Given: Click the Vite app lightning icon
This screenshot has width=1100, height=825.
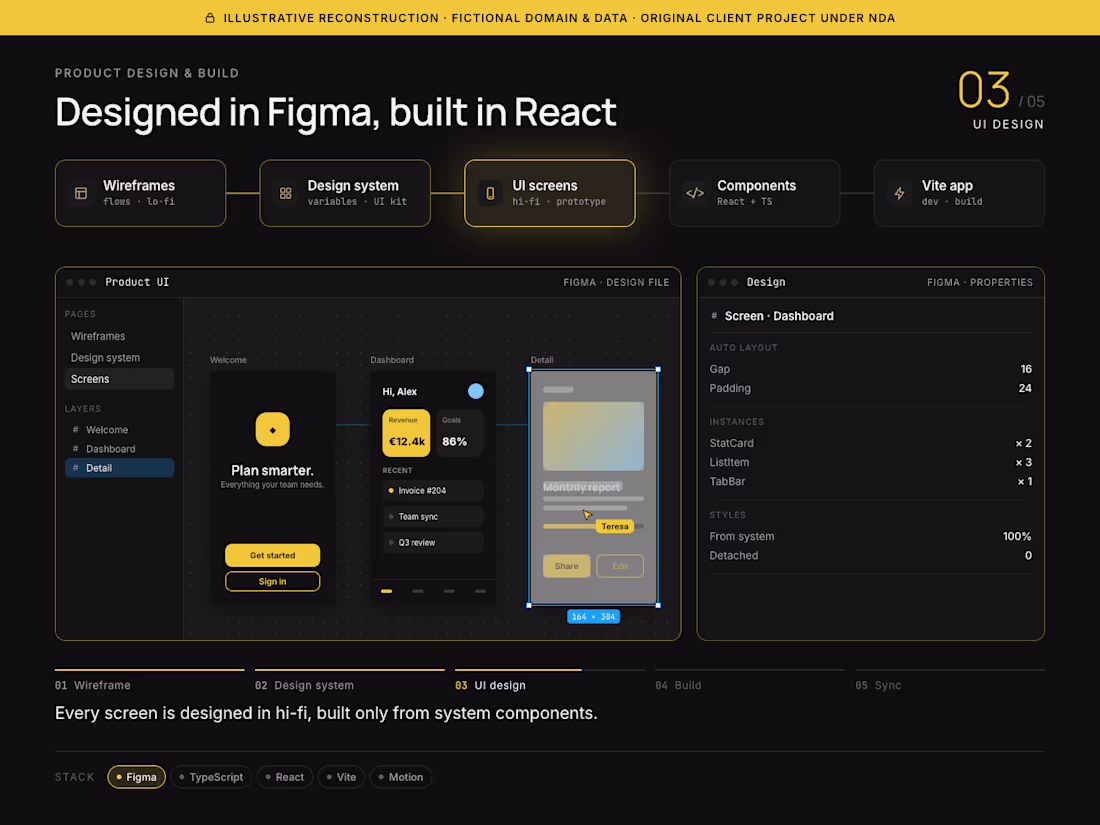Looking at the screenshot, I should [899, 193].
